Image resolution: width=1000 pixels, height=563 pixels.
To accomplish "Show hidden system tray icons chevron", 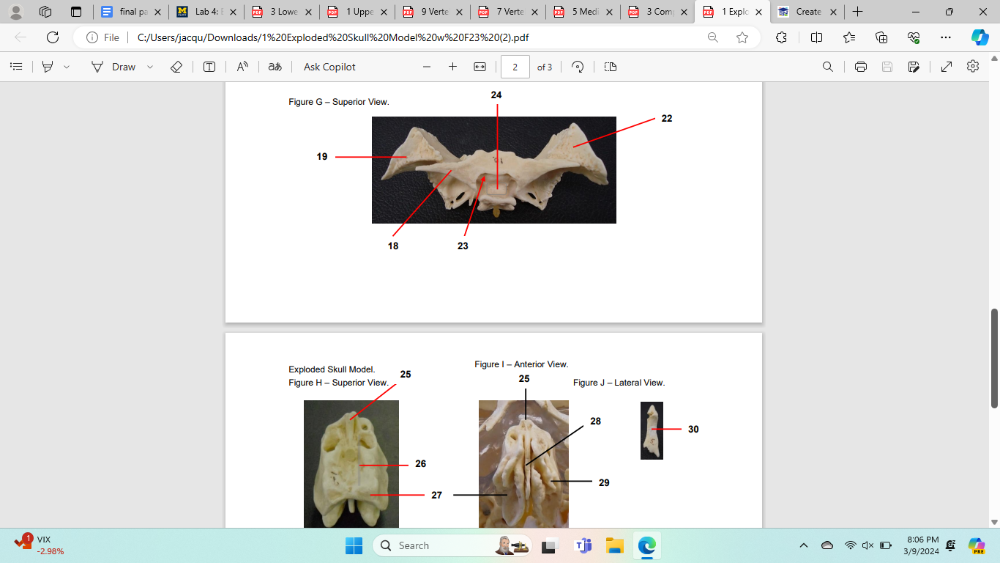I will pos(803,545).
